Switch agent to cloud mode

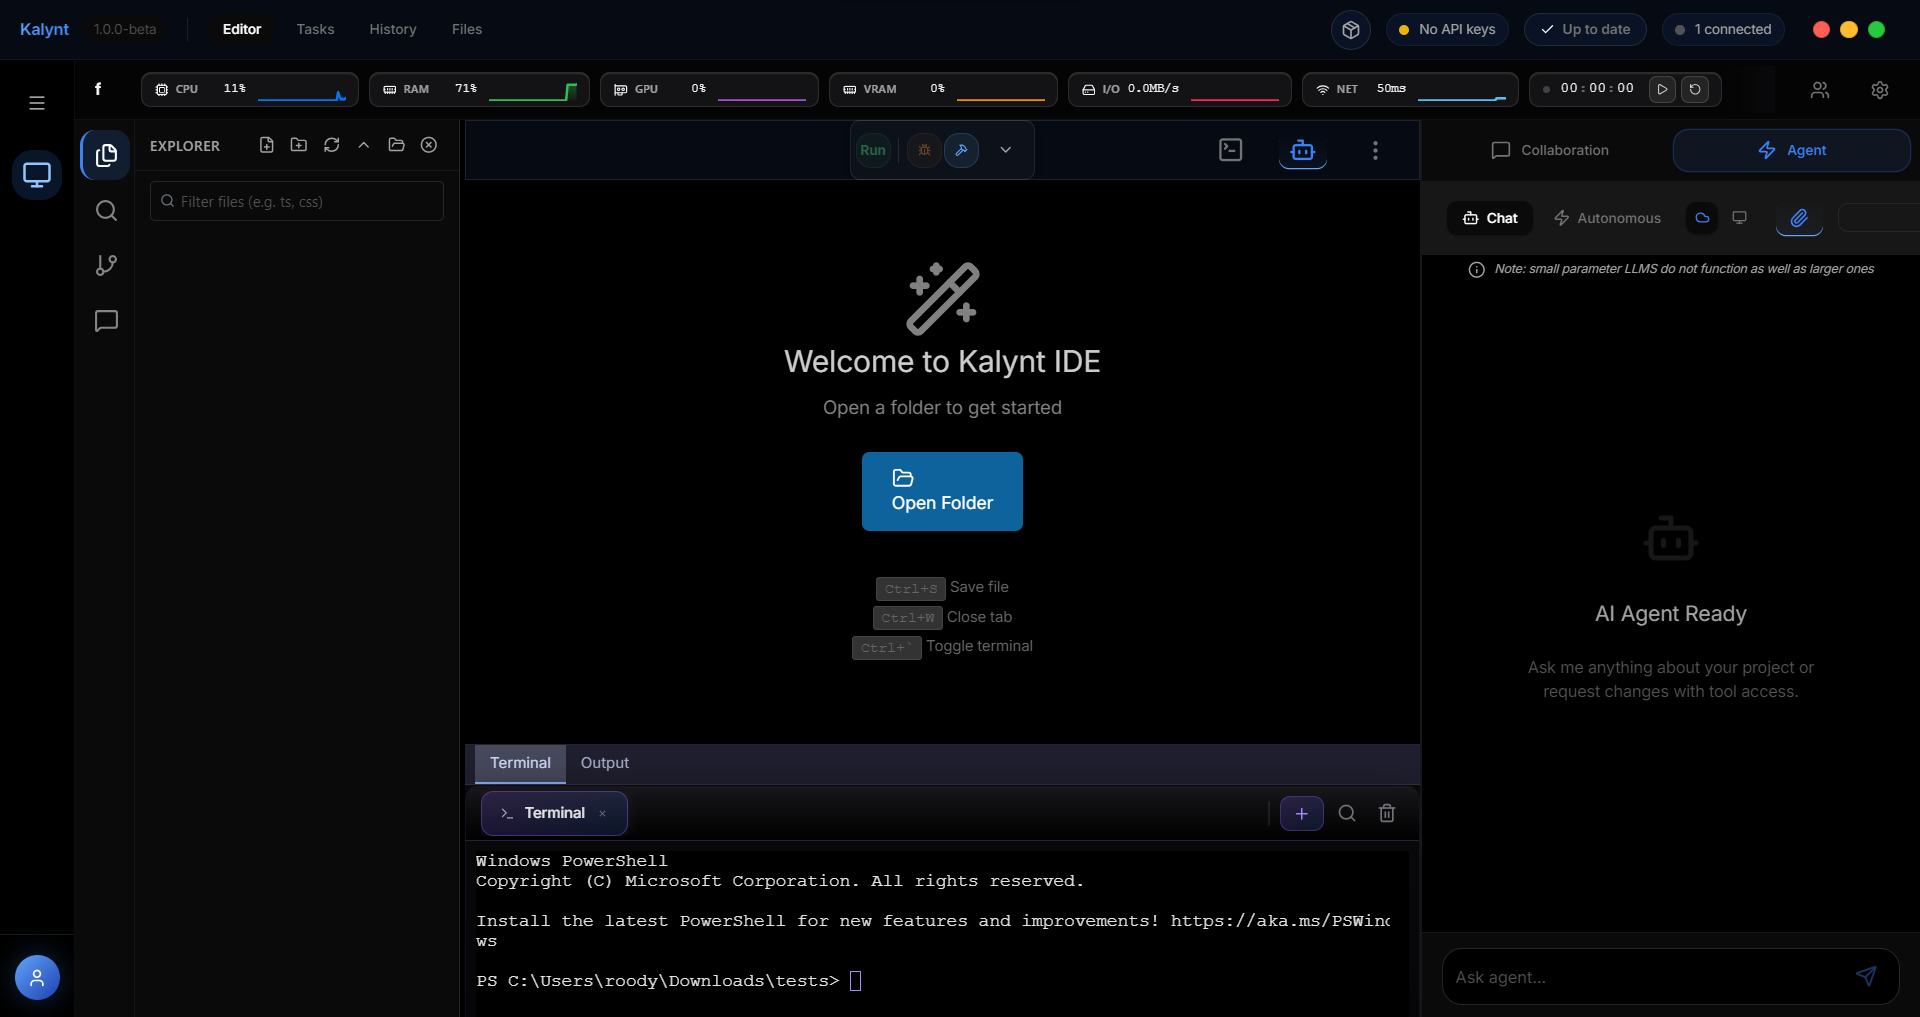(1701, 218)
